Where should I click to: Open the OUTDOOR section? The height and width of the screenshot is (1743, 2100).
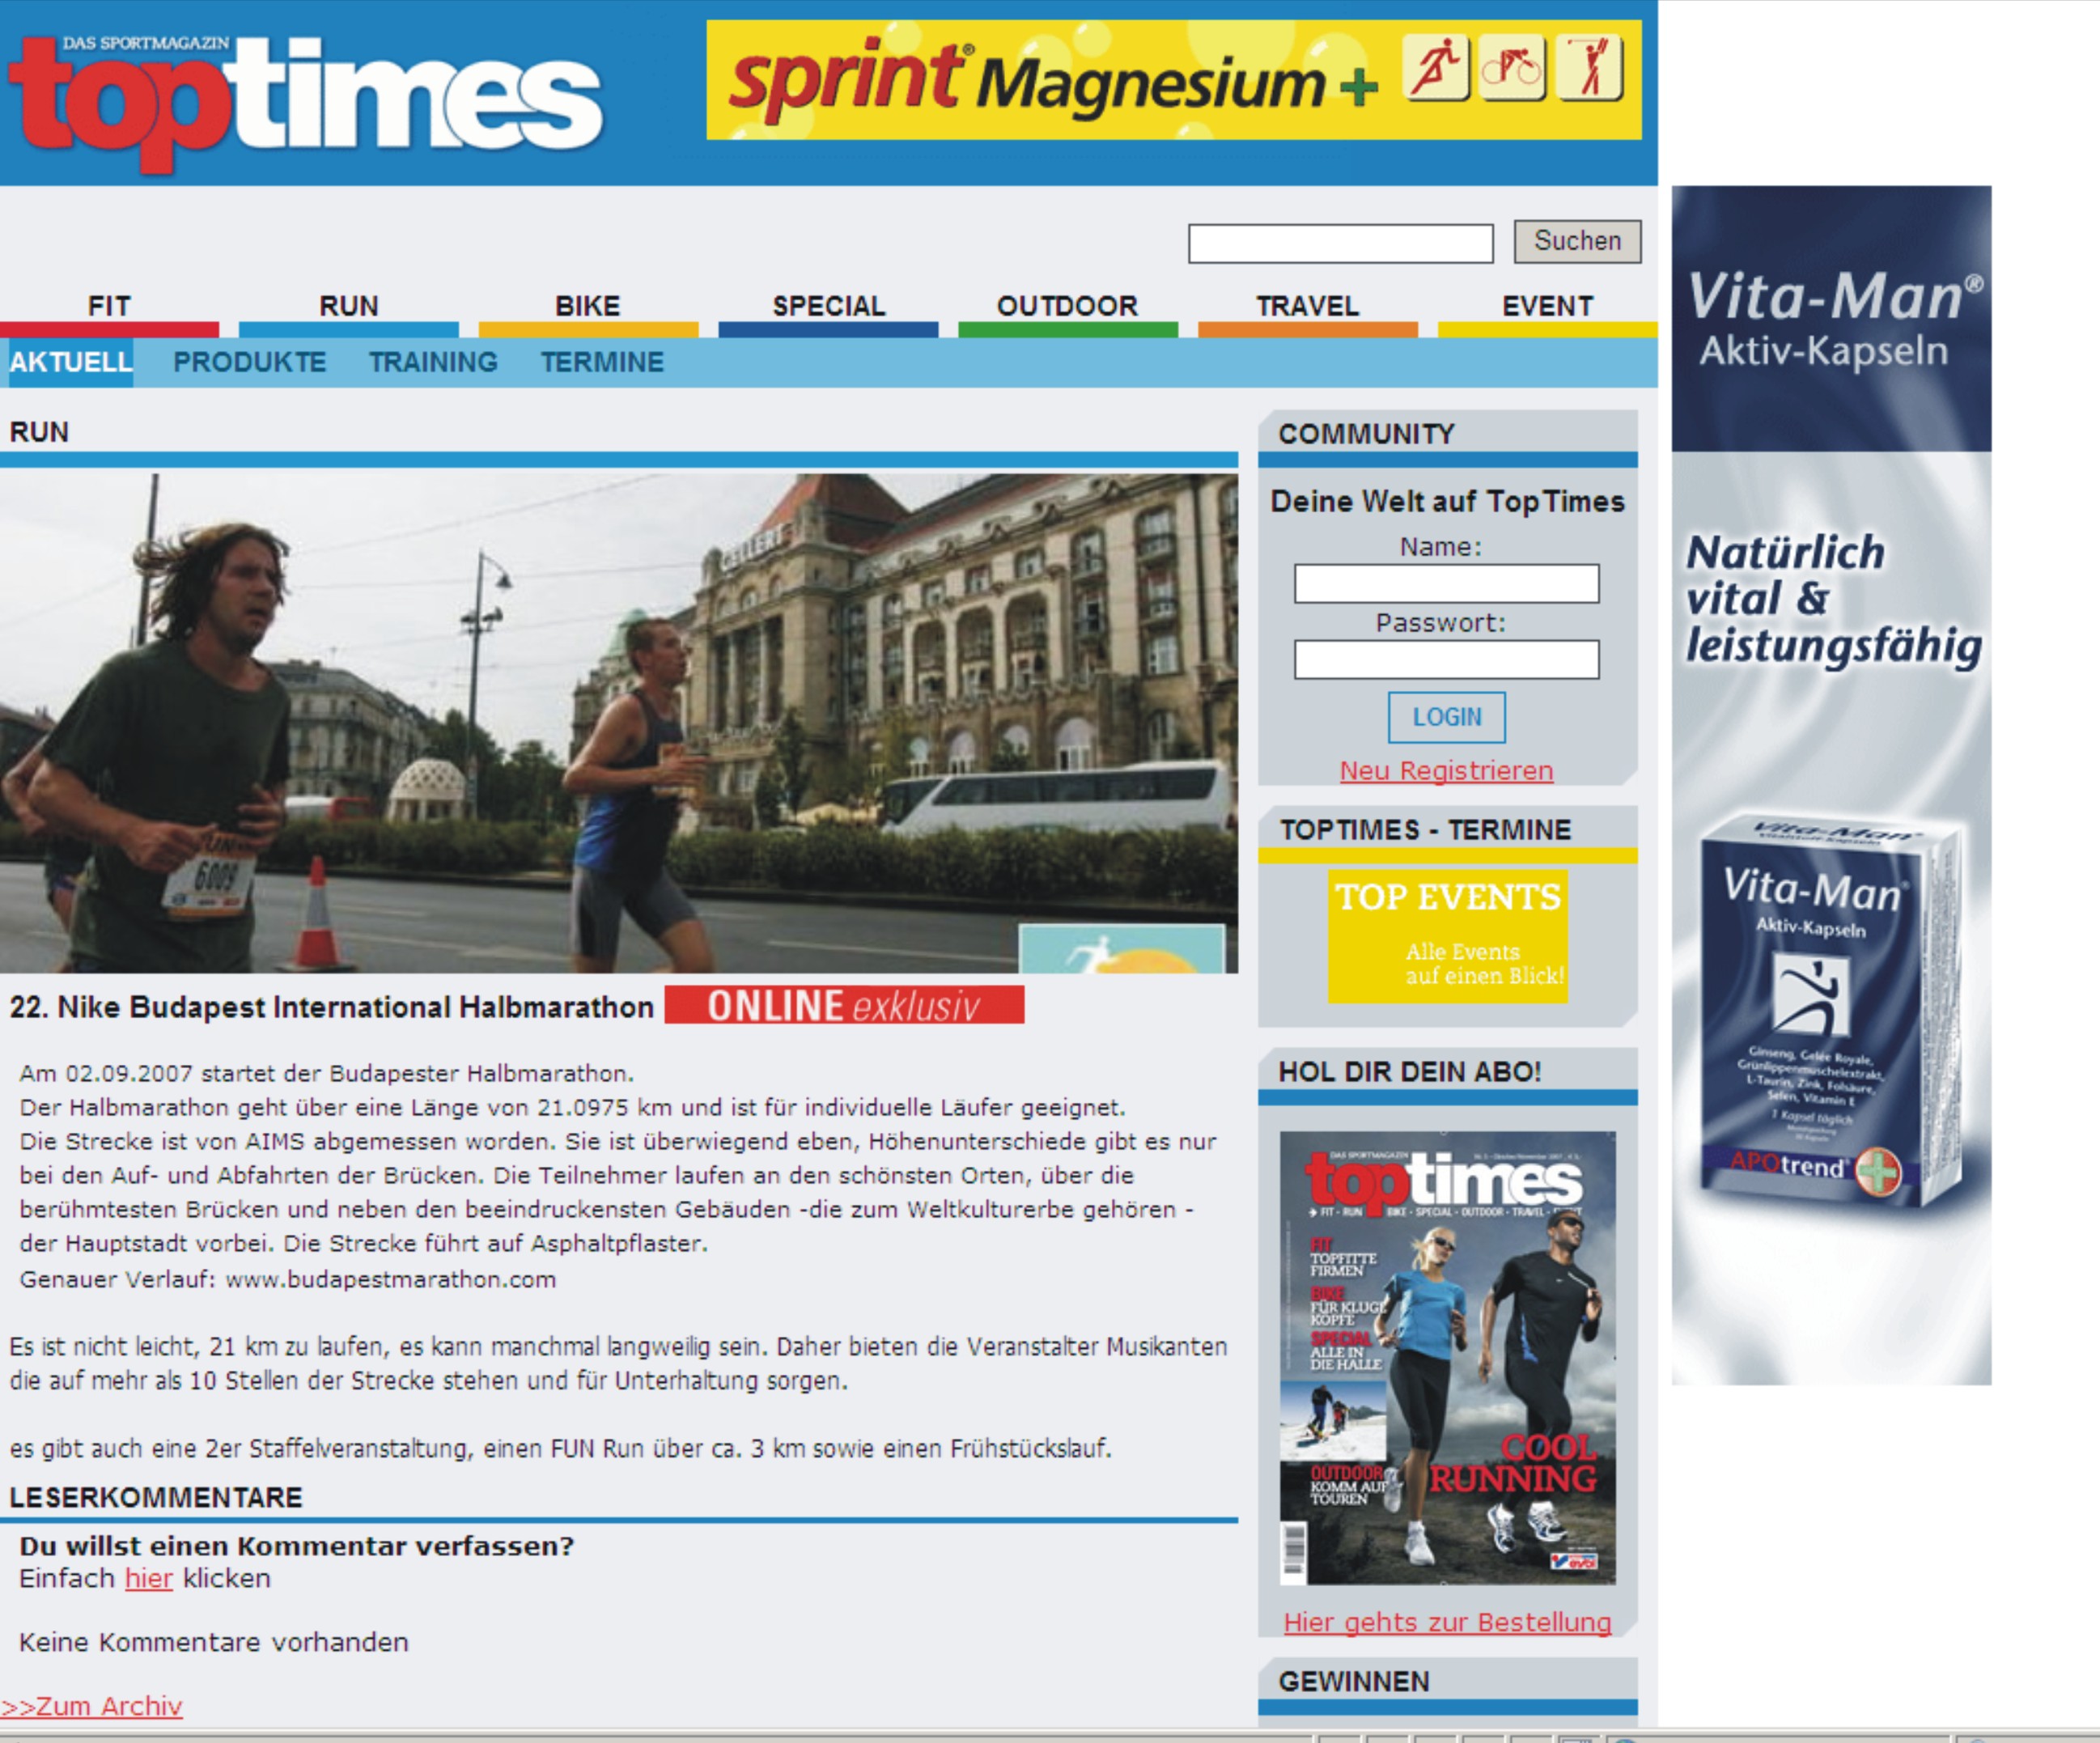click(x=1067, y=306)
